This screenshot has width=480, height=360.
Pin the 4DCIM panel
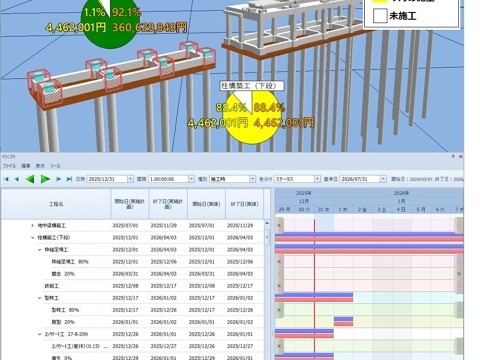[x=453, y=156]
